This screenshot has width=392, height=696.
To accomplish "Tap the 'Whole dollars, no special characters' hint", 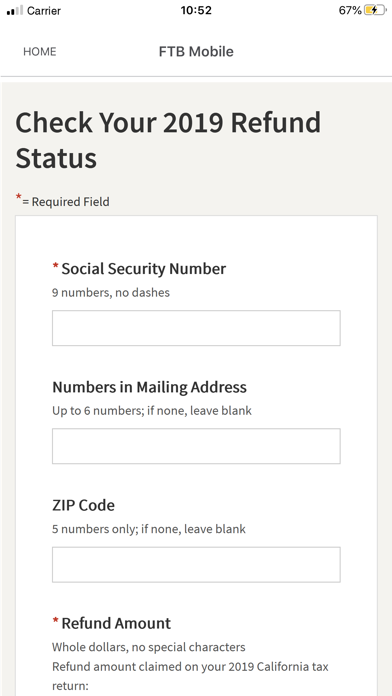I will pyautogui.click(x=149, y=647).
